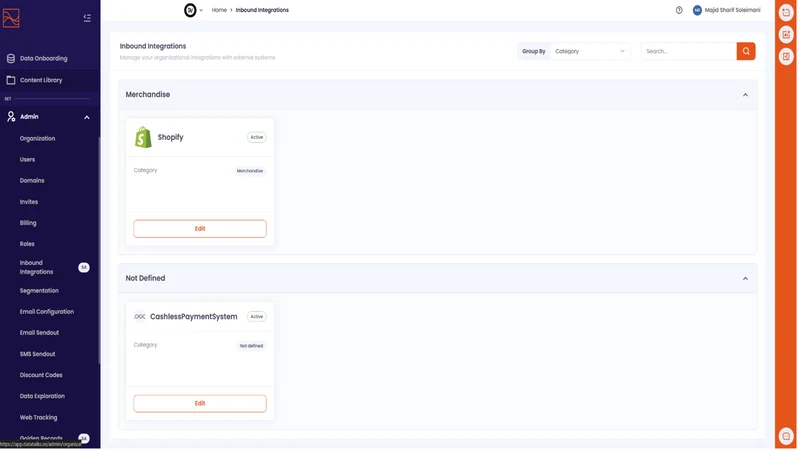Click the top icon in the orange right bar
The height and width of the screenshot is (450, 800).
click(x=786, y=13)
